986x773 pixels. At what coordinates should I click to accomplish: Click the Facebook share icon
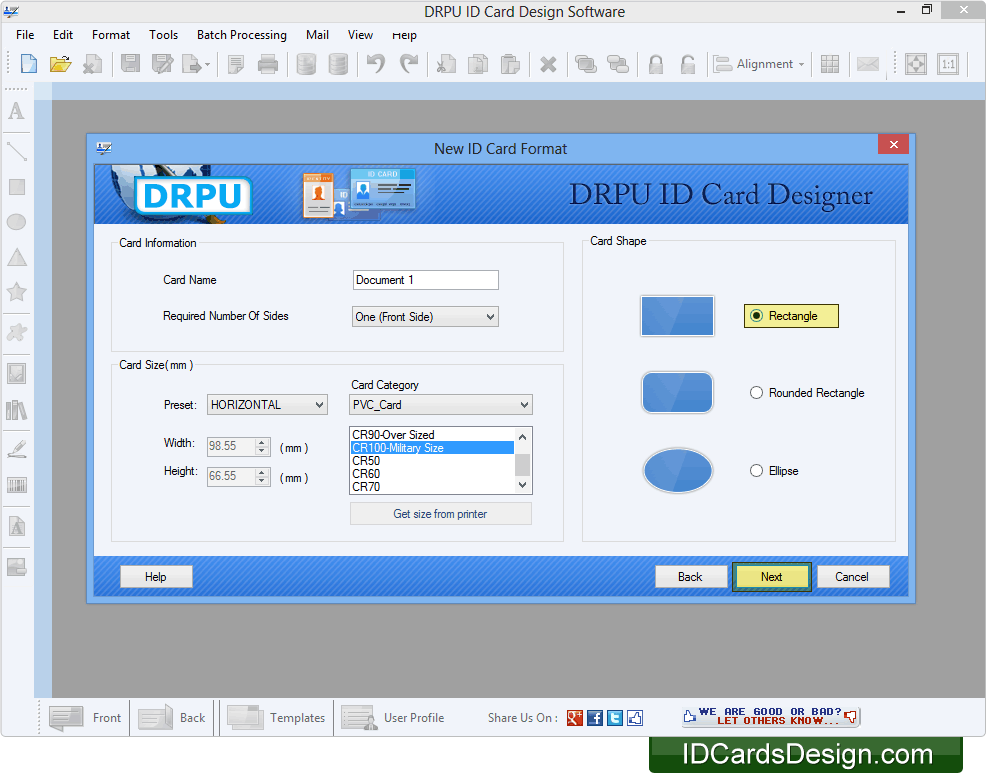click(x=595, y=718)
